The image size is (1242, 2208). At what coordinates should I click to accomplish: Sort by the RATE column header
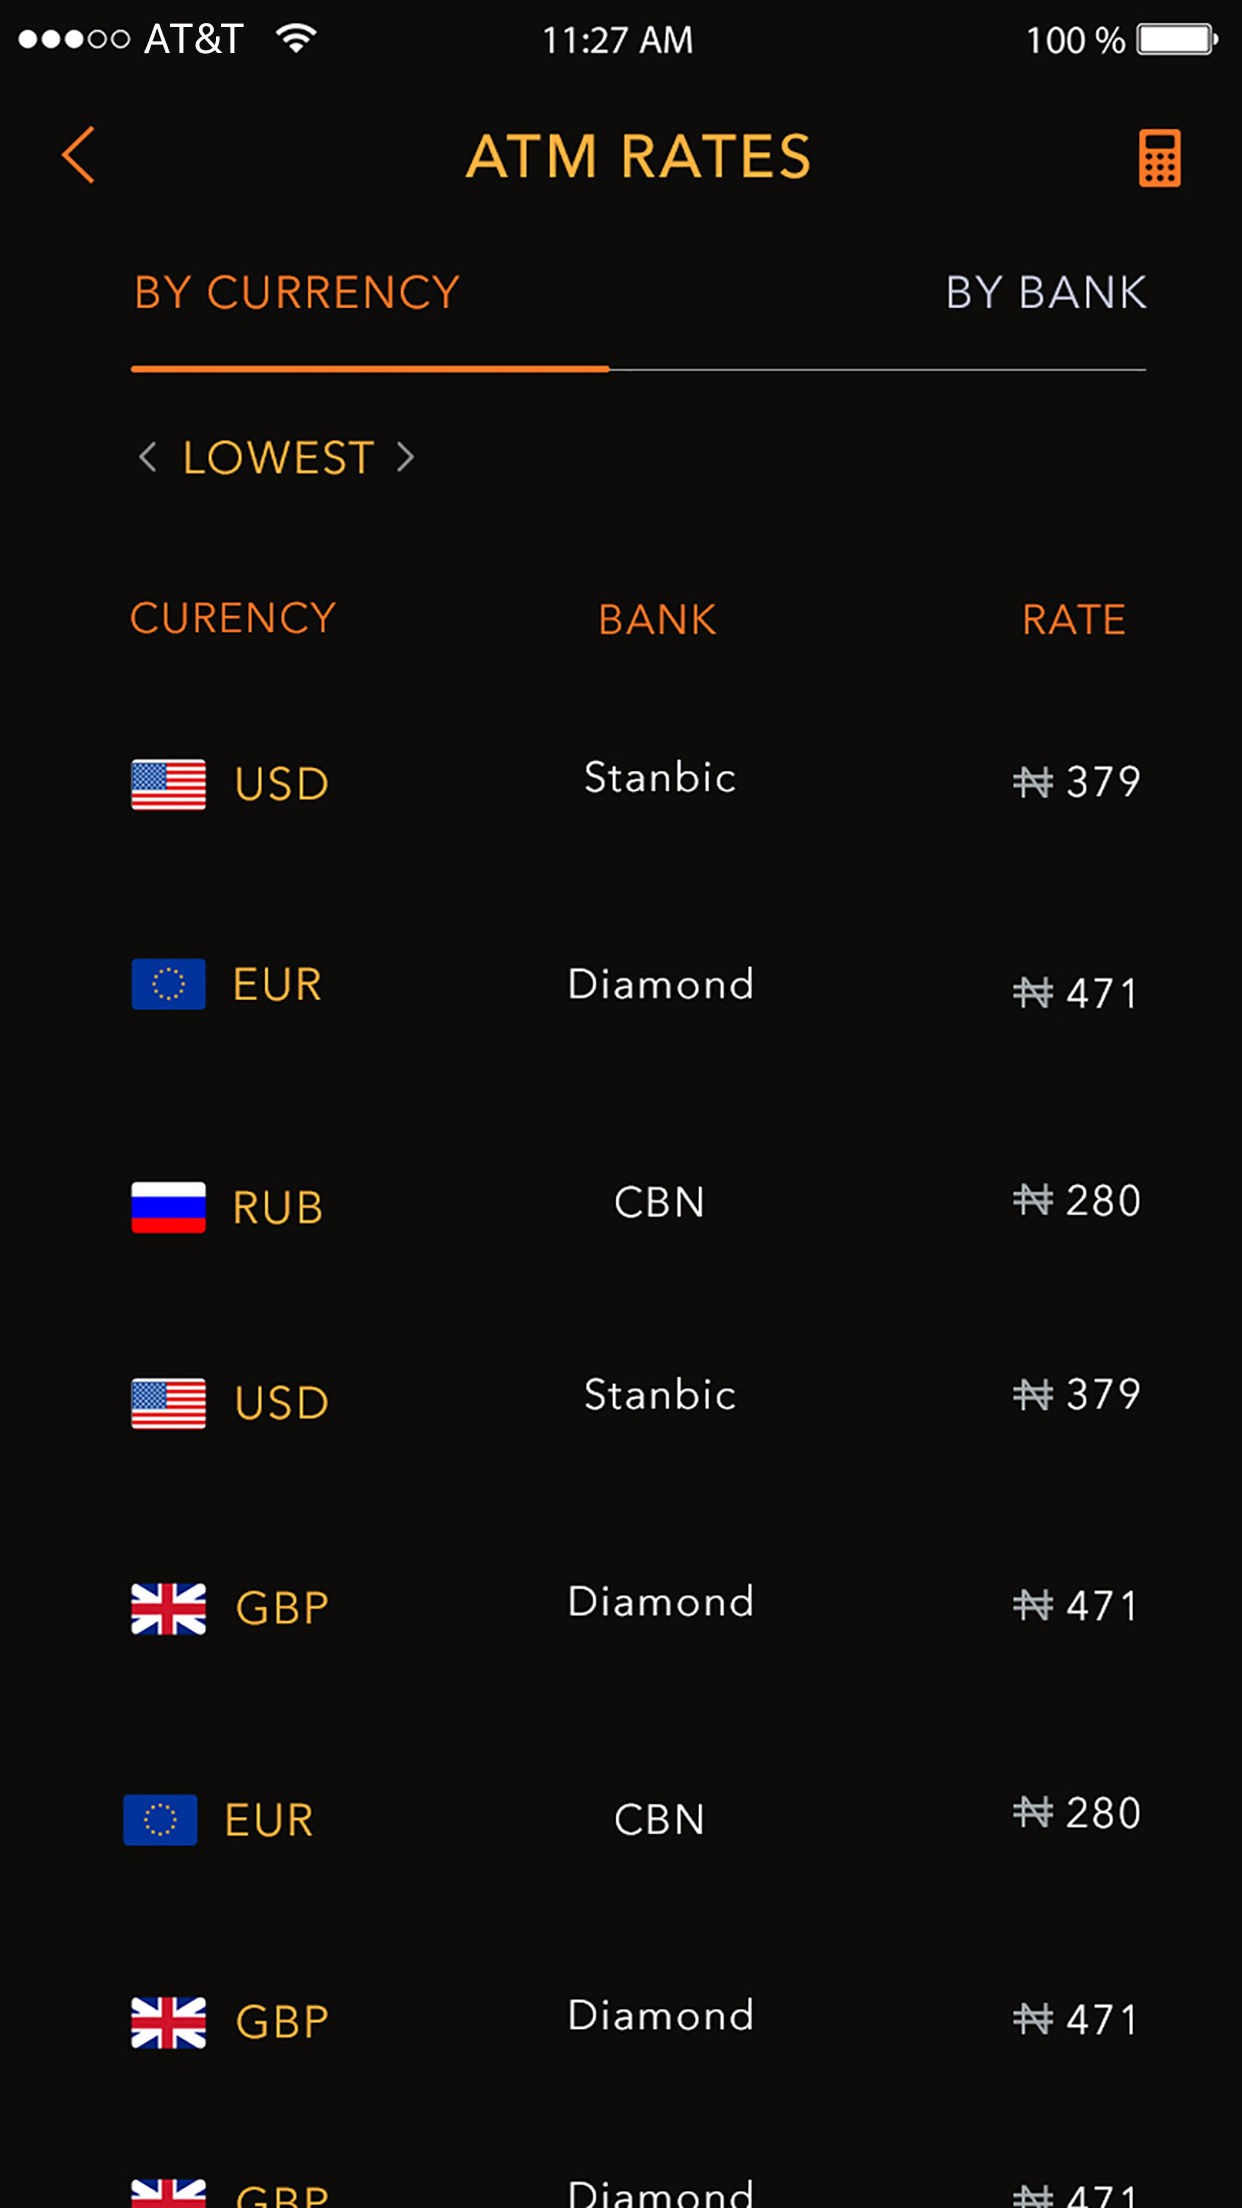click(x=1073, y=619)
